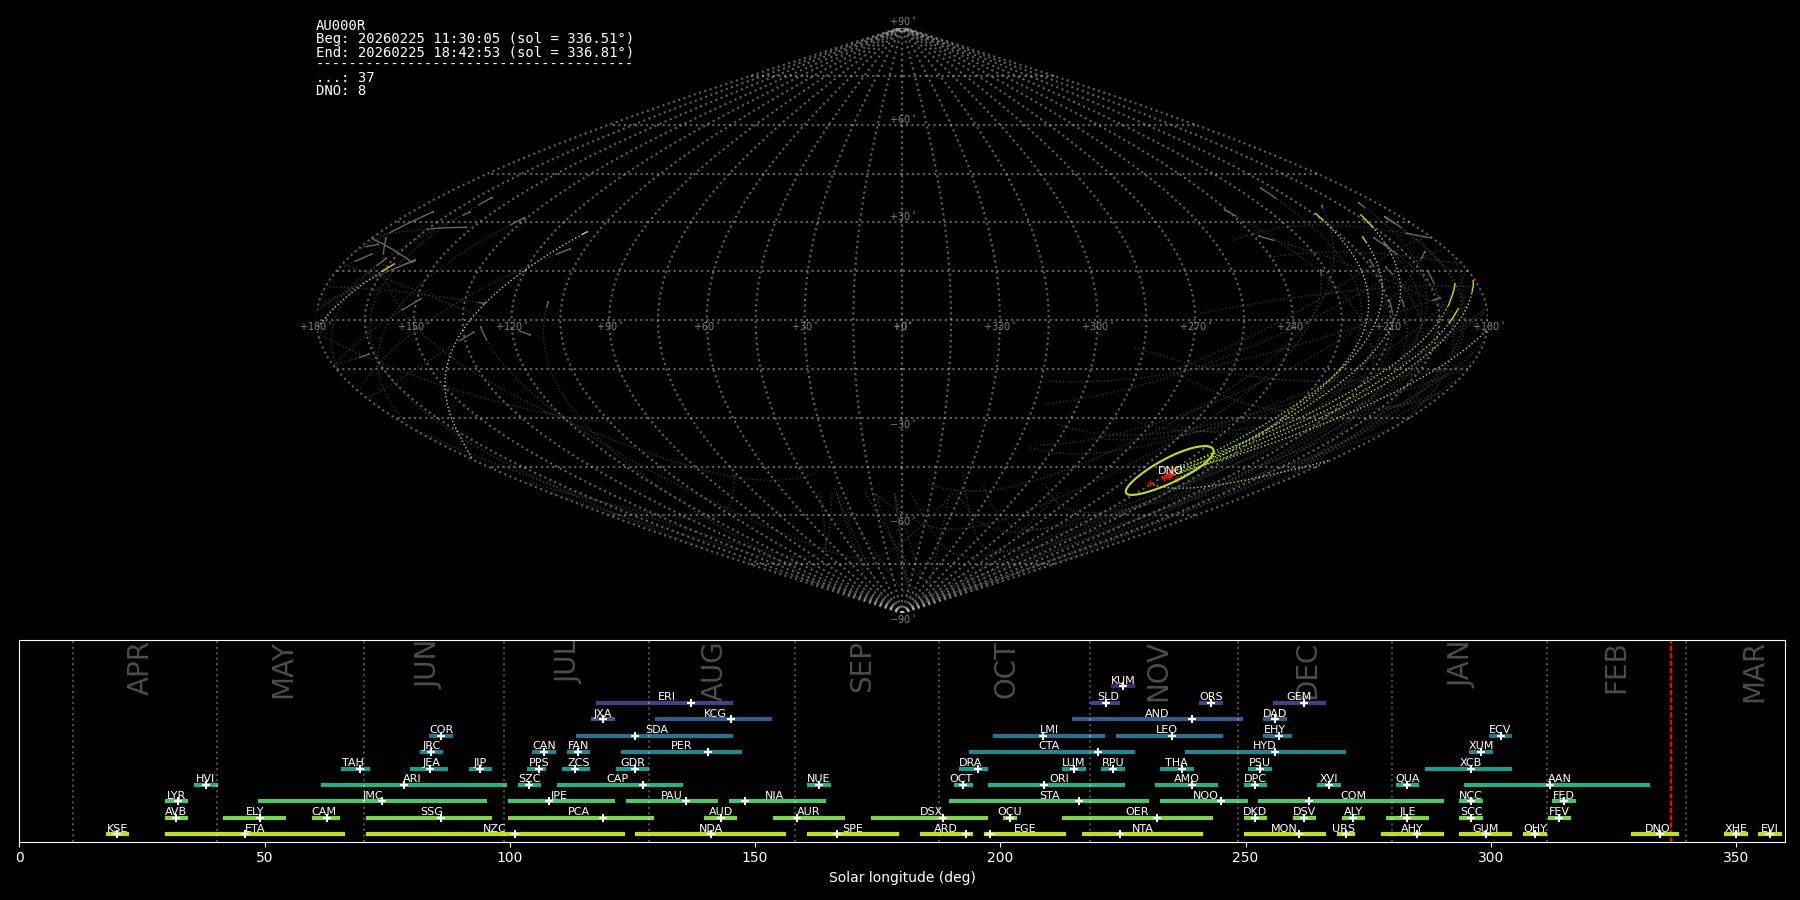
Task: Click the ARI shower label in timeline
Action: [x=411, y=779]
